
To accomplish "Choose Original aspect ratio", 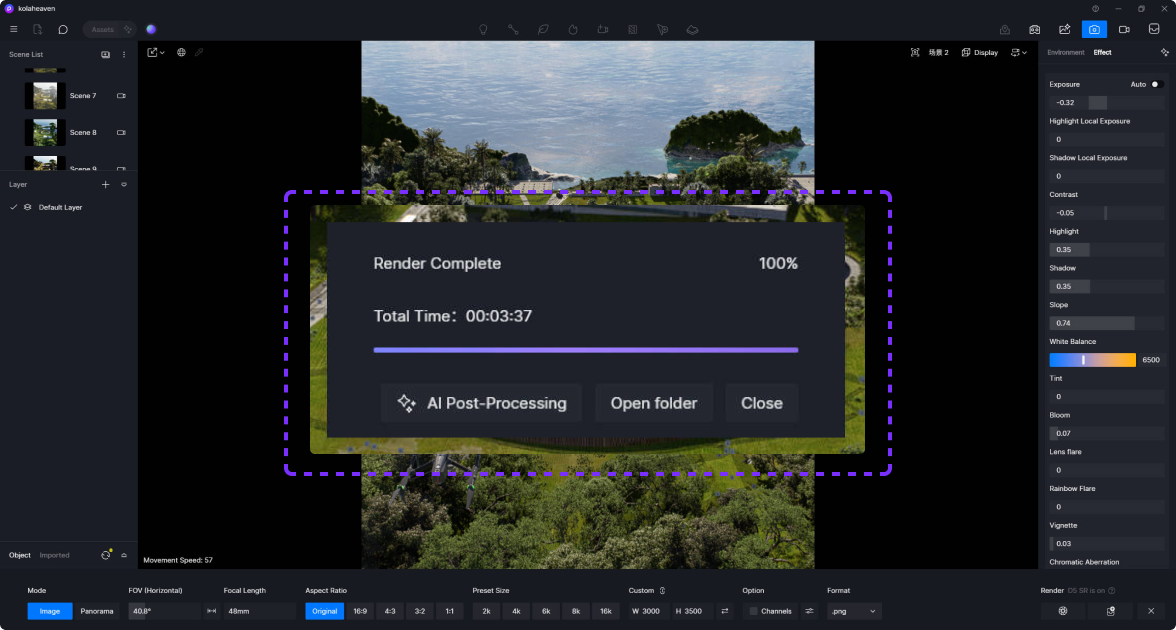I will [325, 611].
